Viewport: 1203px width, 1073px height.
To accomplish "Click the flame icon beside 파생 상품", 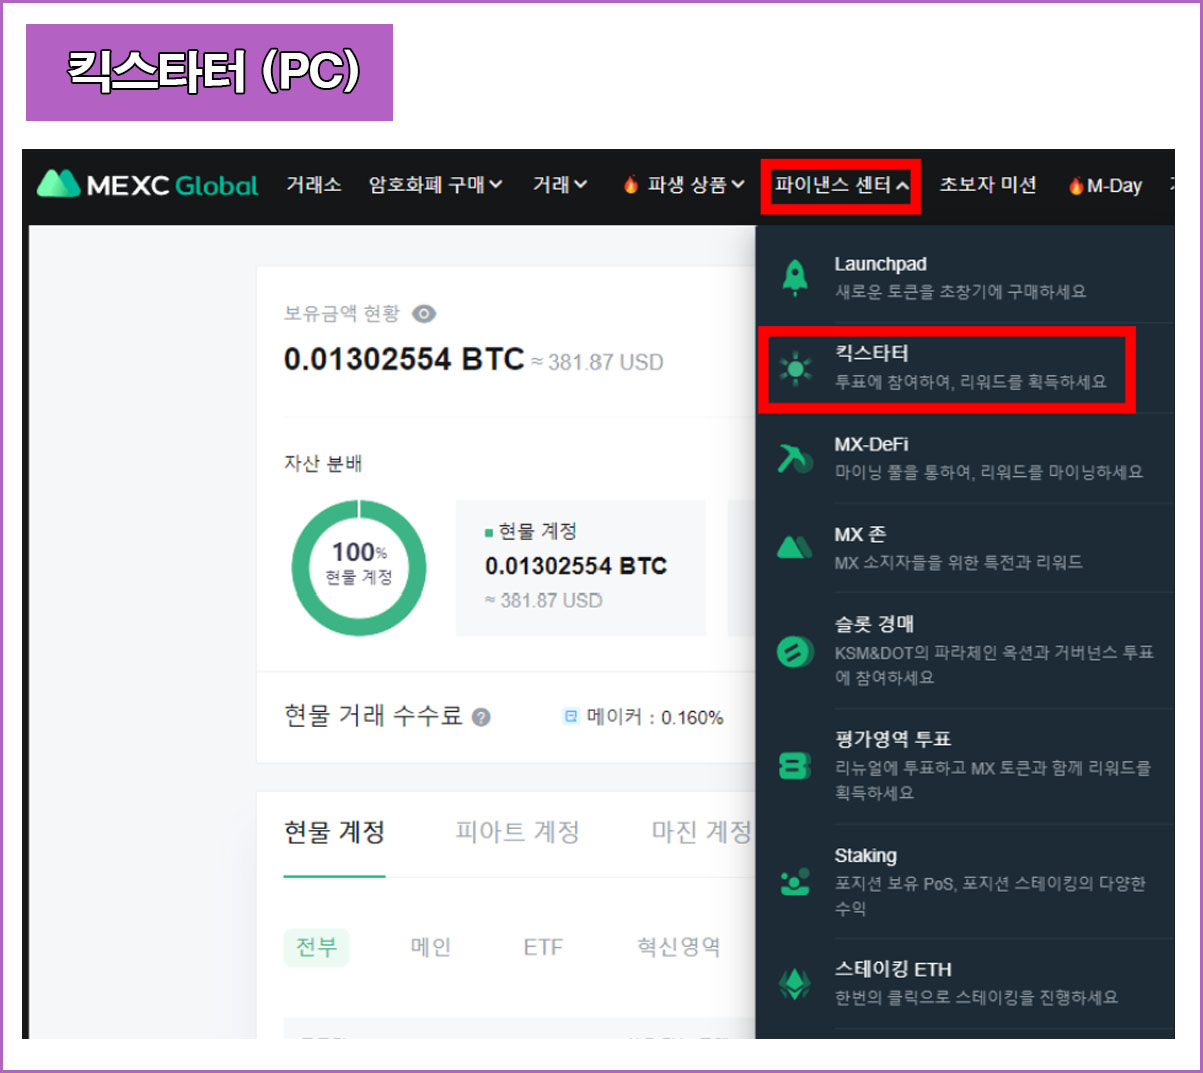I will click(631, 185).
